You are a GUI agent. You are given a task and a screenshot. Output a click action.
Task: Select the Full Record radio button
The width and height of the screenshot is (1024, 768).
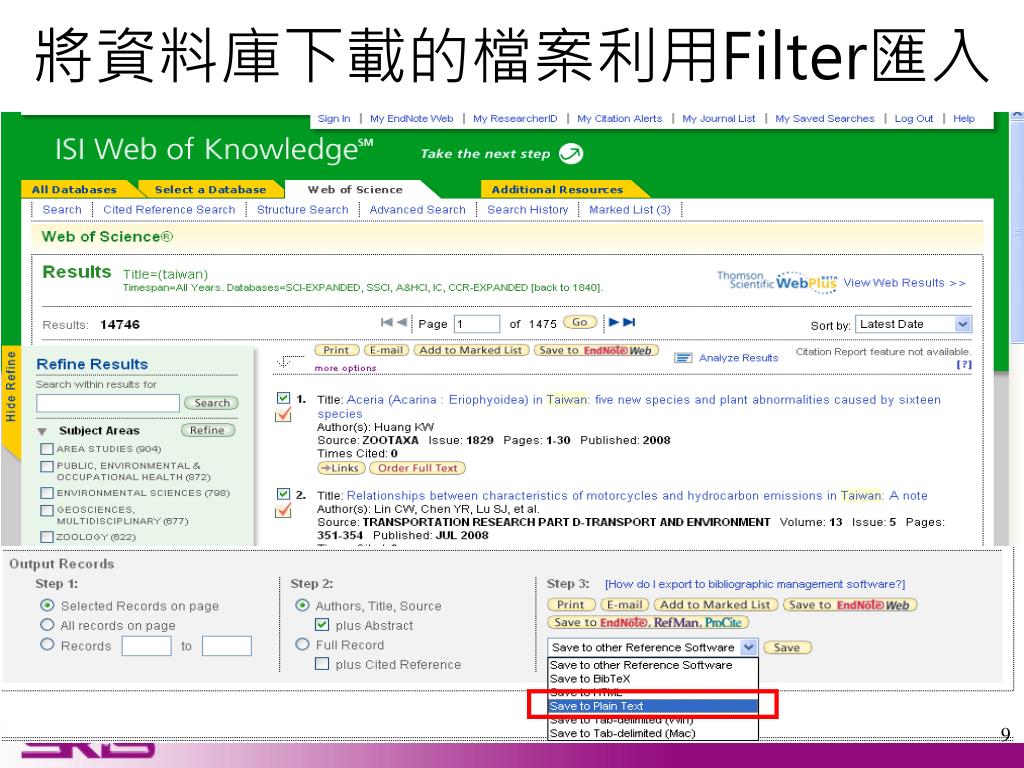click(302, 645)
